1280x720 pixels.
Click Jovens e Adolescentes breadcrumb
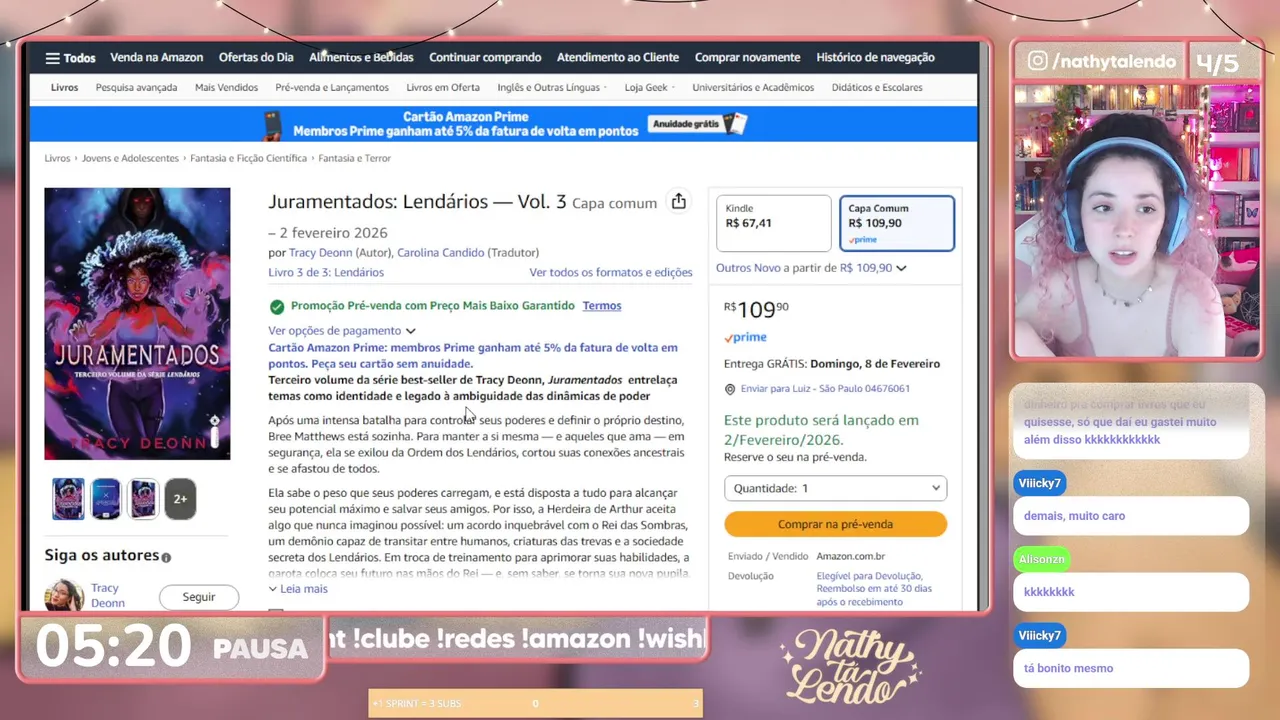pos(130,158)
